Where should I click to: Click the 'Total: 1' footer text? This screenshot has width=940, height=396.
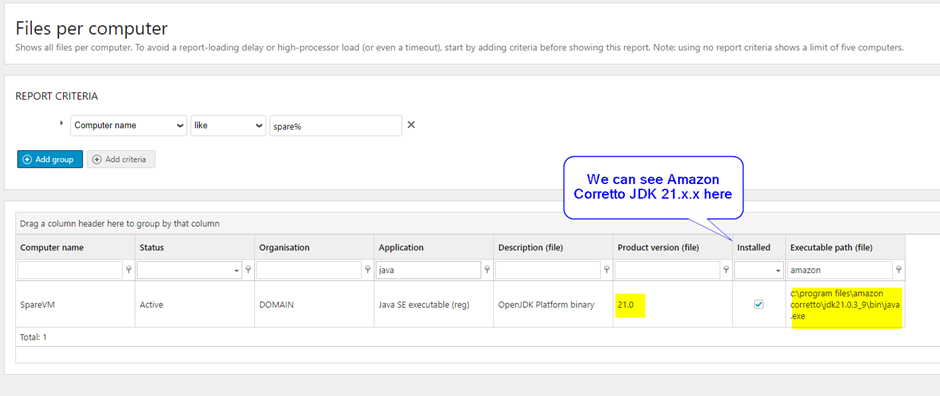(33, 337)
